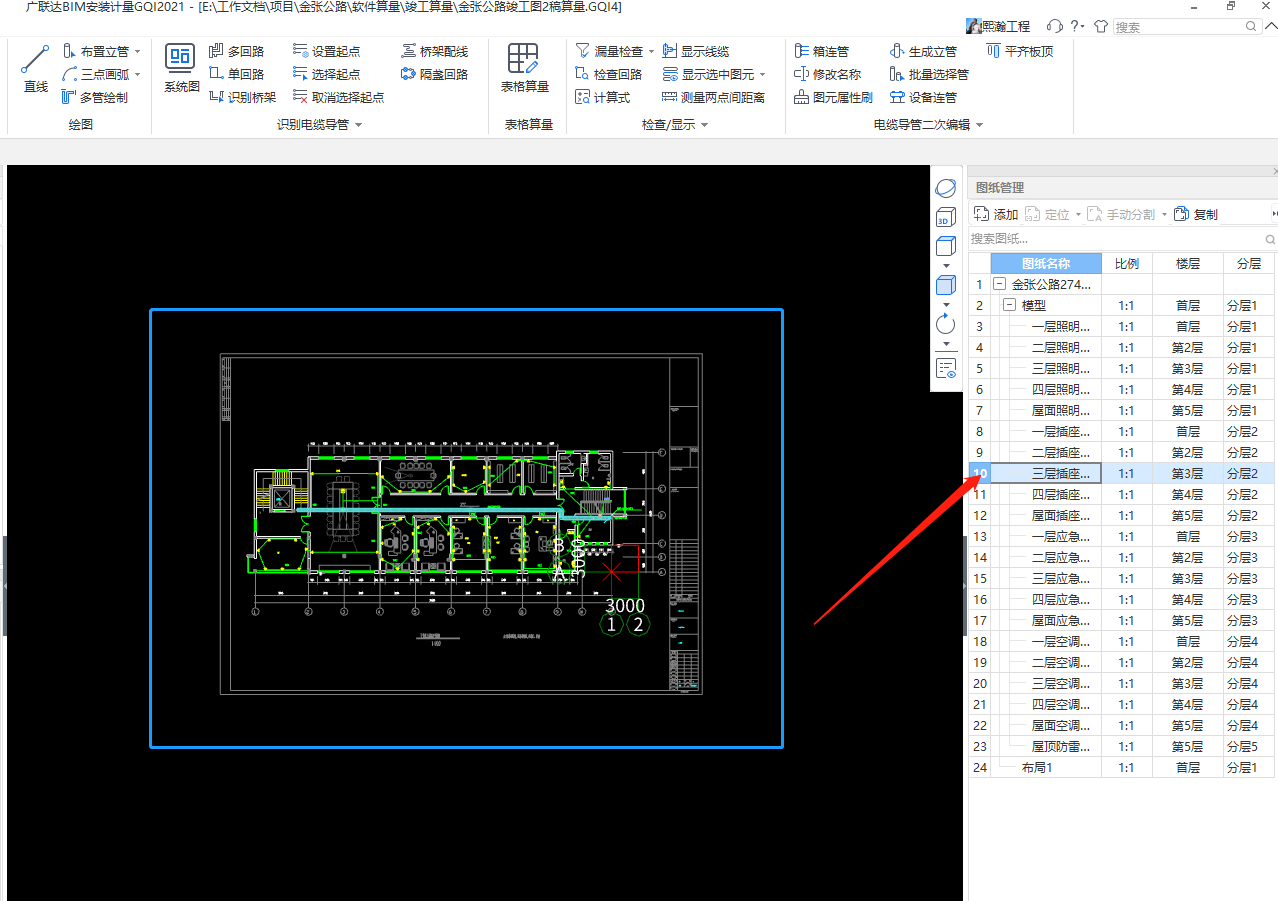Click 取消选择起点 to cancel start point
Viewport: 1278px width, 901px height.
click(x=338, y=97)
